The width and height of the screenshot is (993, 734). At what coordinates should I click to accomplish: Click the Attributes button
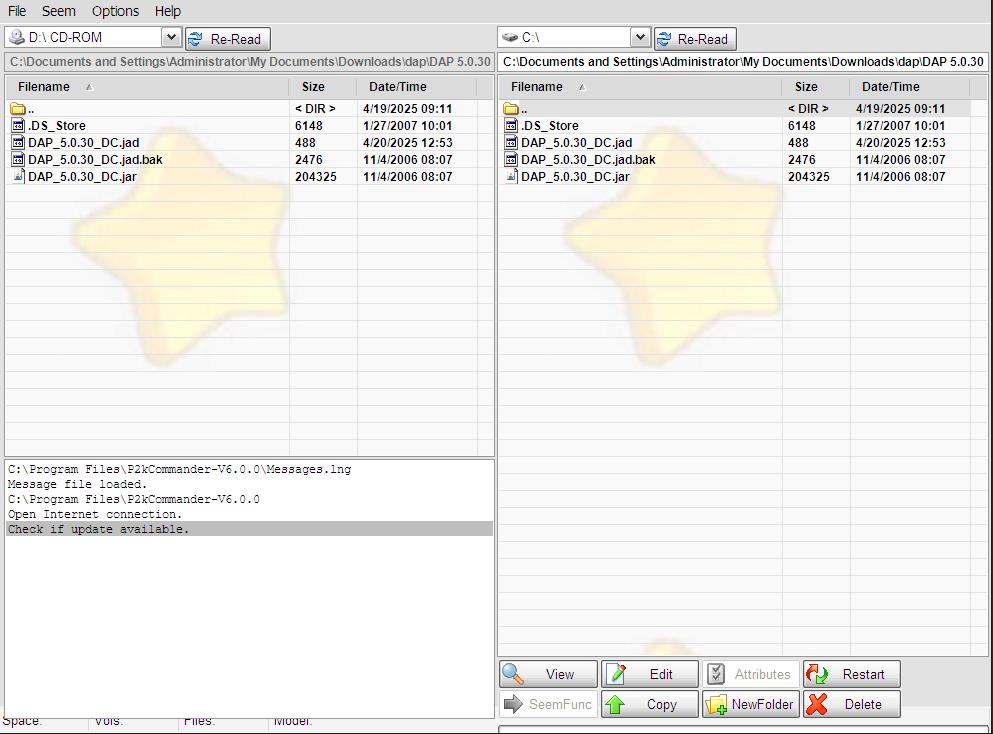(x=750, y=674)
